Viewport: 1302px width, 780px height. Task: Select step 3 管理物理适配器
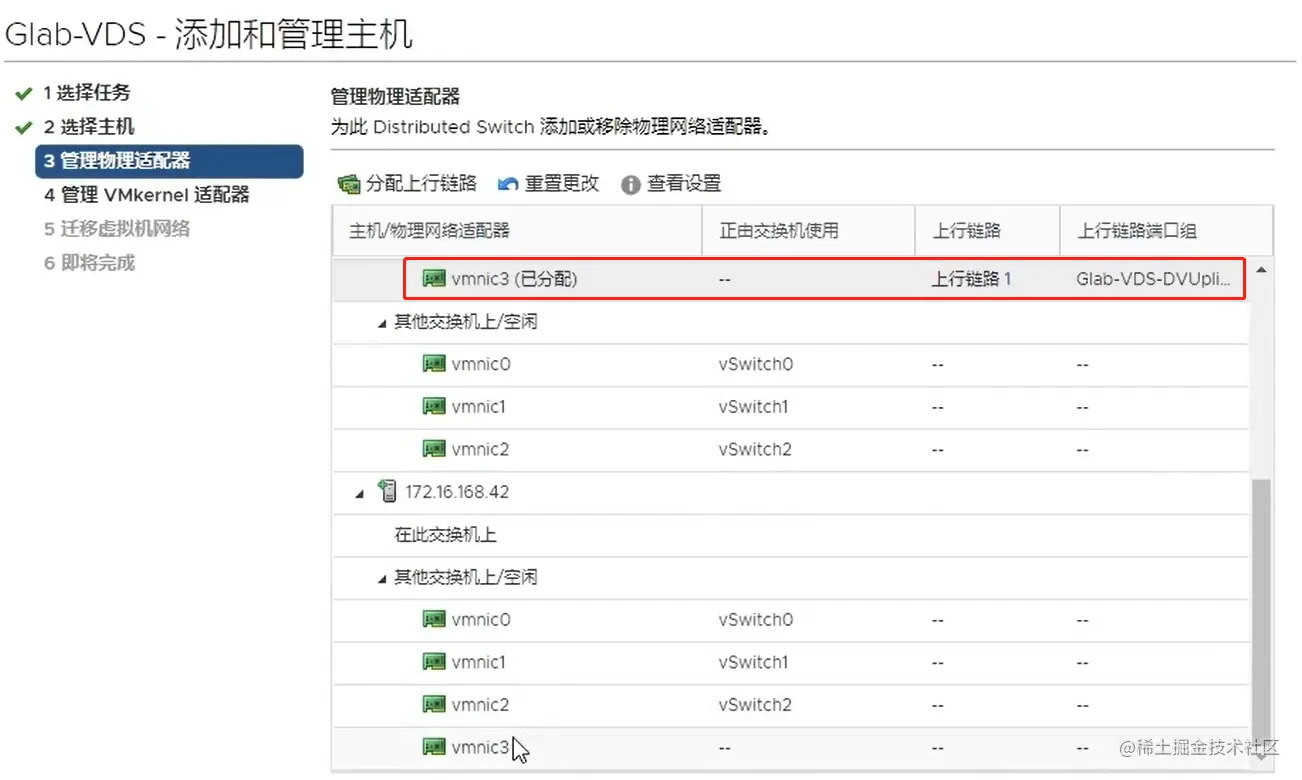[169, 161]
